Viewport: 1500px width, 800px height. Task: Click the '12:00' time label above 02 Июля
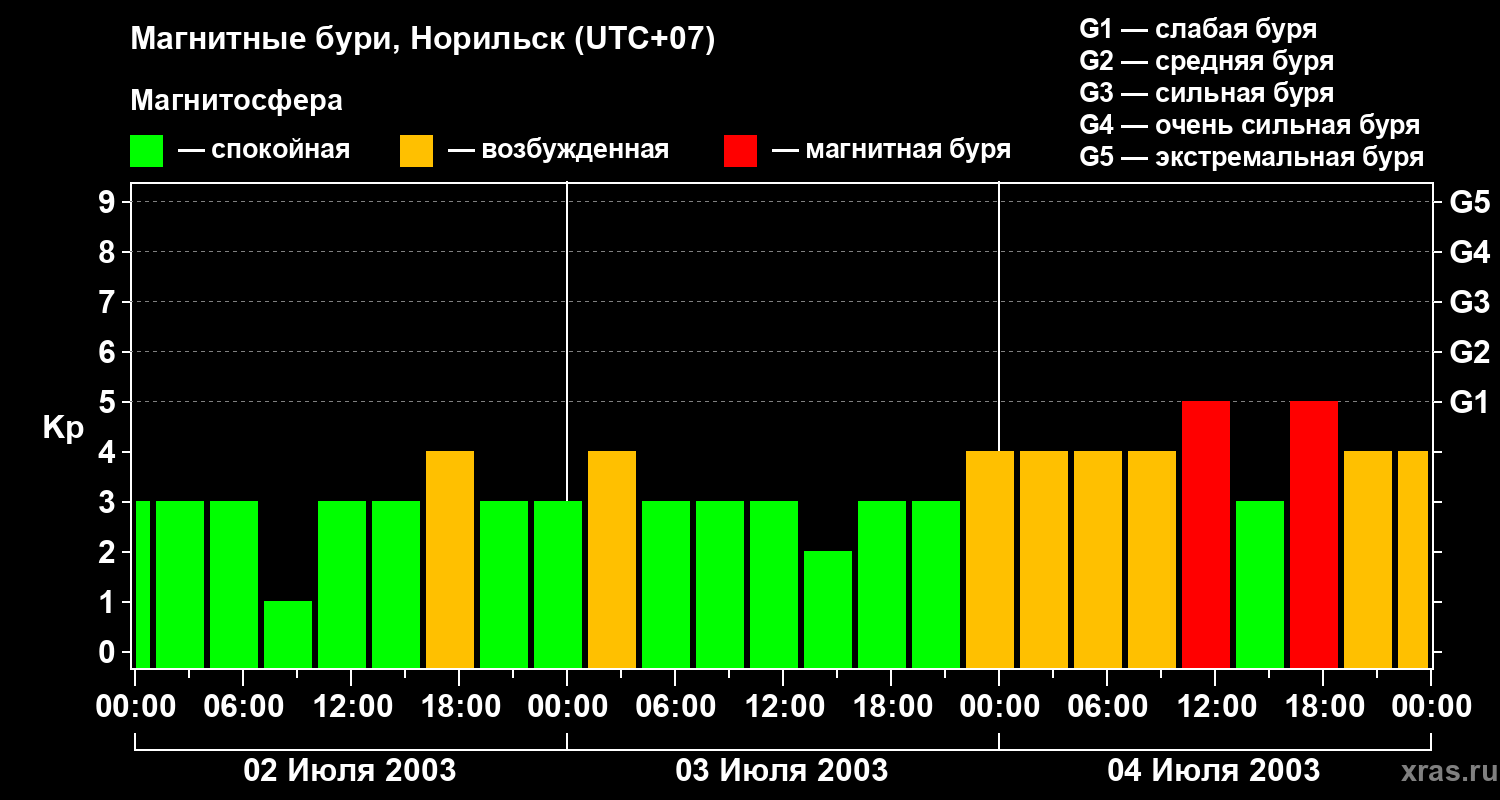click(351, 706)
